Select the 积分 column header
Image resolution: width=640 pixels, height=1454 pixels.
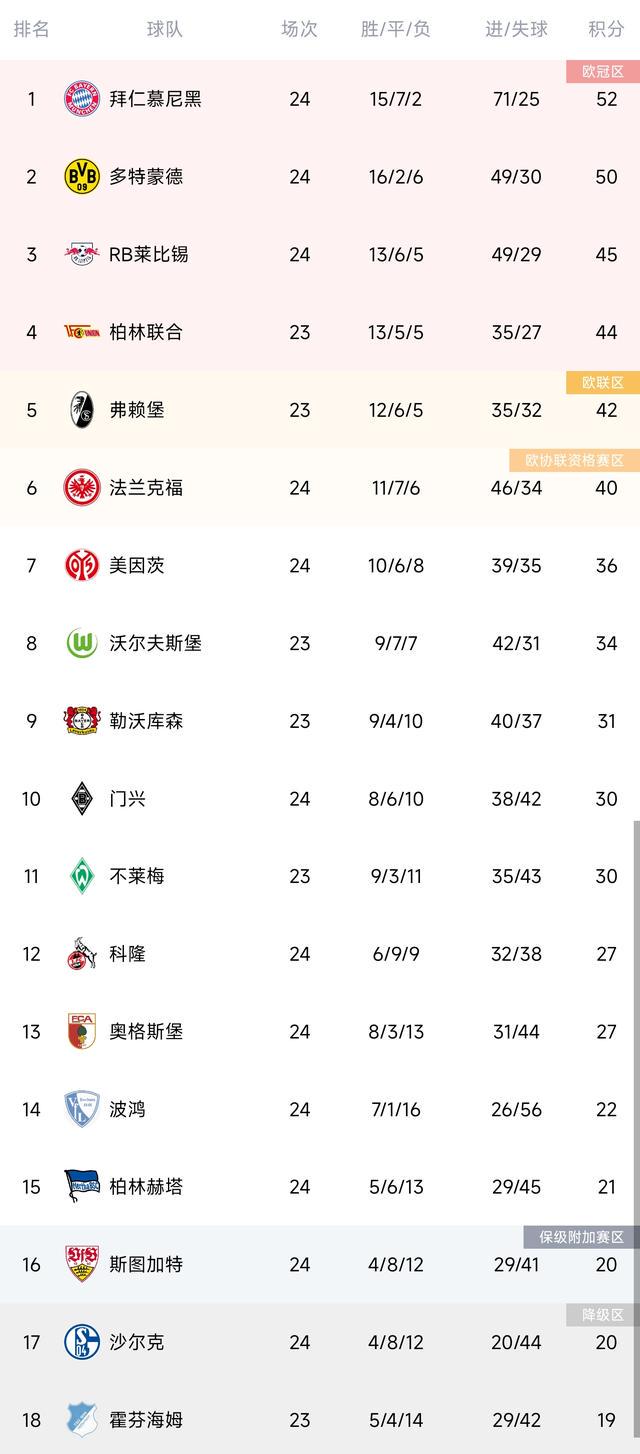(x=606, y=29)
